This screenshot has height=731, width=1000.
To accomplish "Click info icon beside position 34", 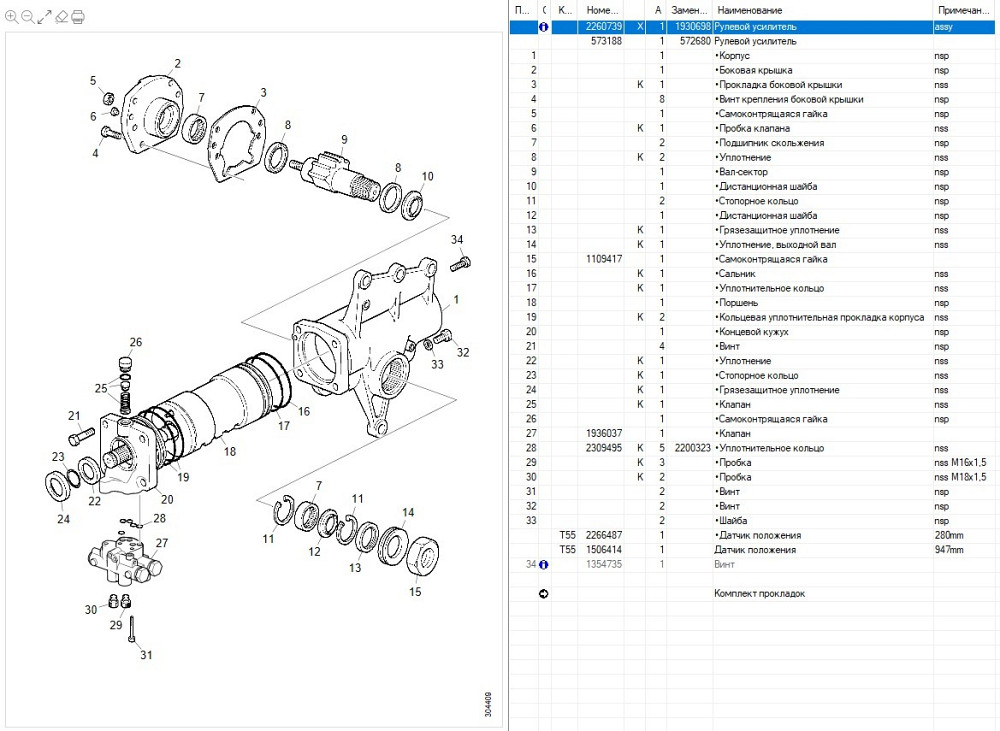I will pyautogui.click(x=544, y=565).
